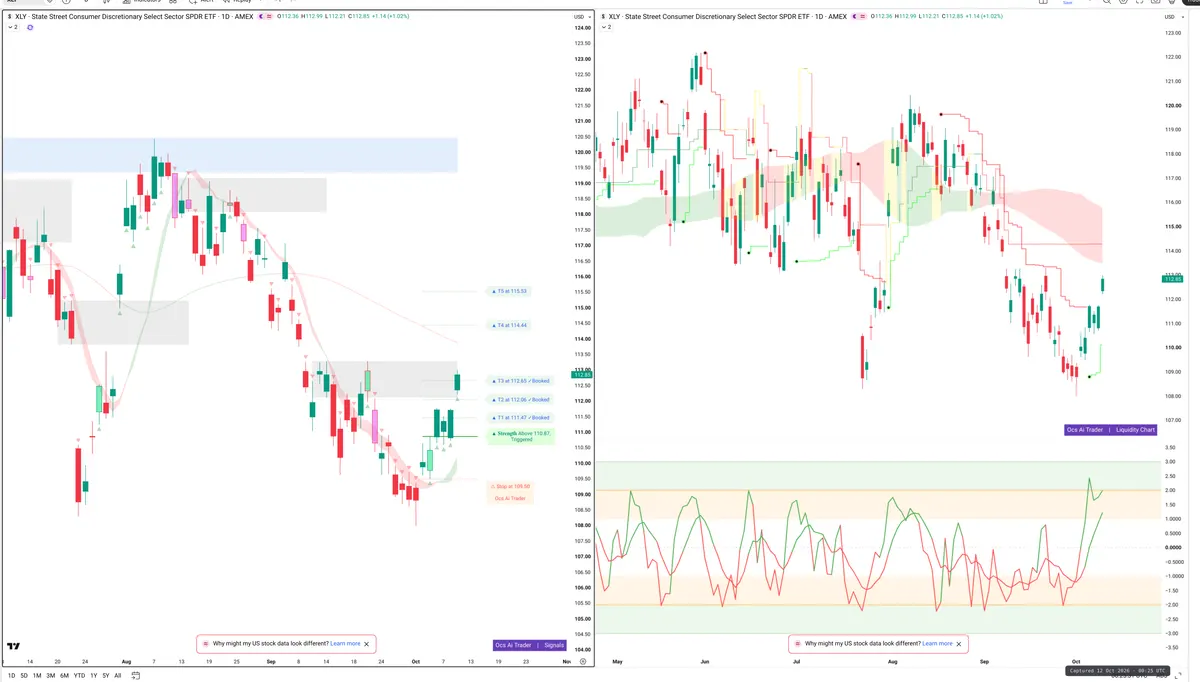
Task: Click the T5 at 115.53 target label
Action: 507,291
